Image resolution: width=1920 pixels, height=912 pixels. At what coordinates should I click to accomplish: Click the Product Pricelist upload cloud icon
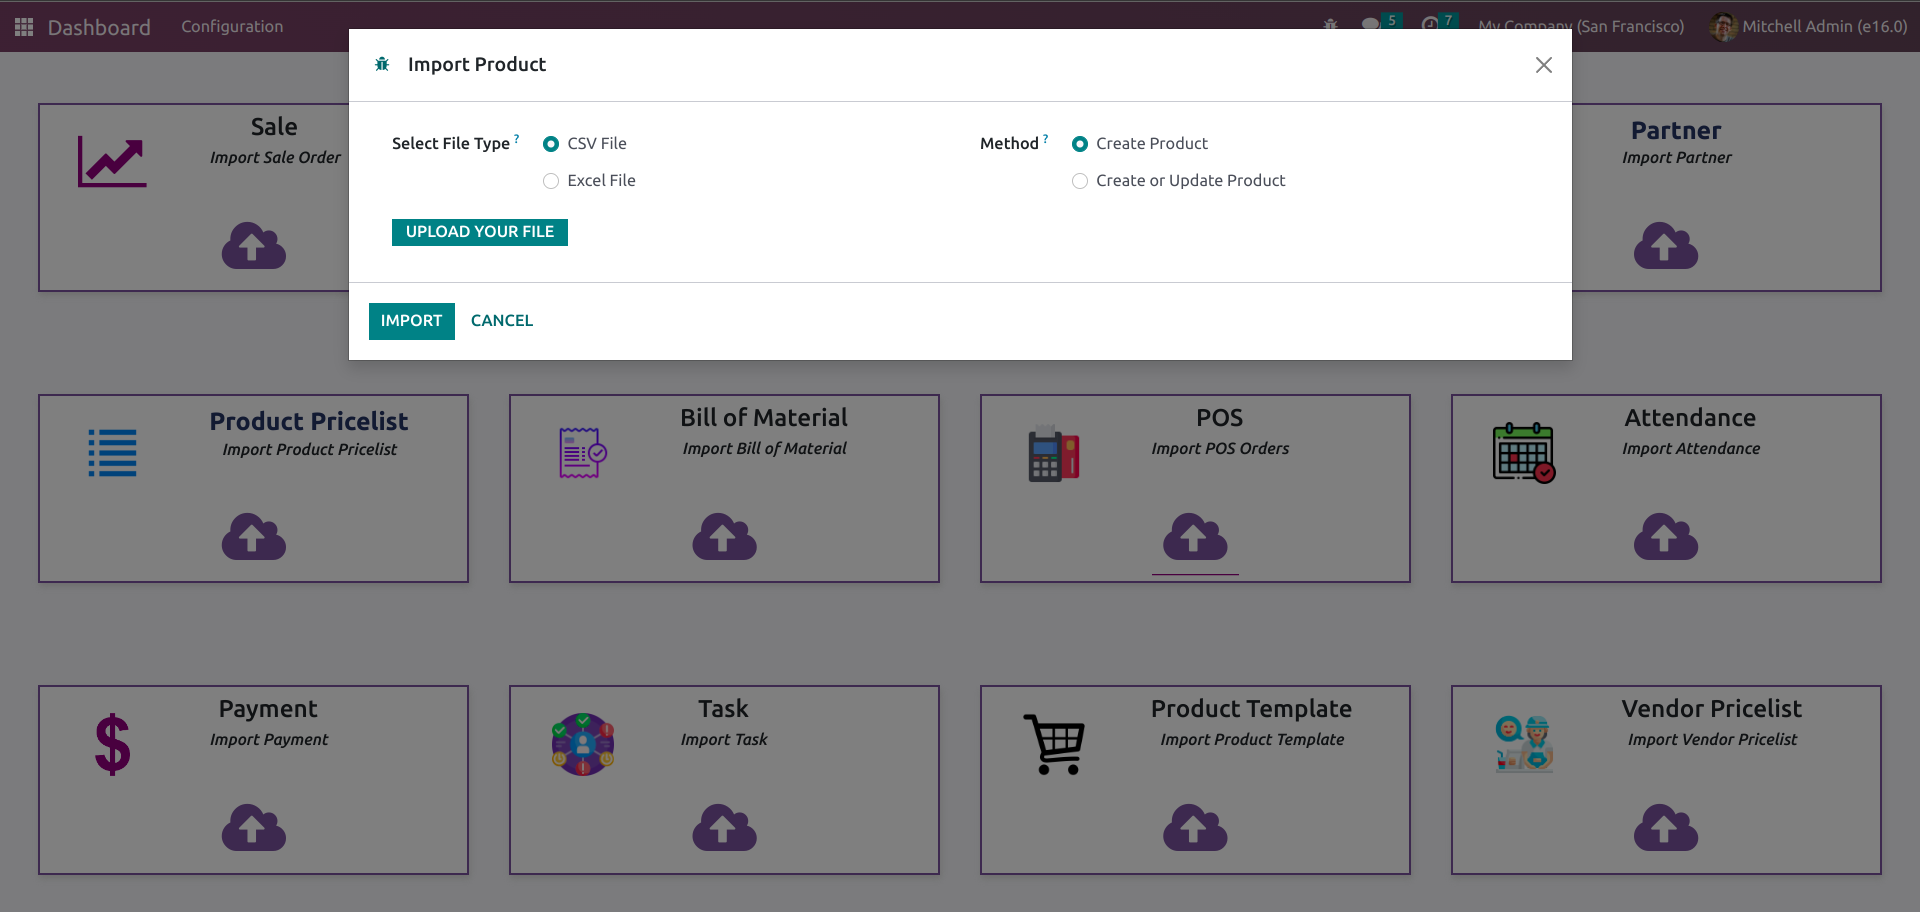pos(253,537)
